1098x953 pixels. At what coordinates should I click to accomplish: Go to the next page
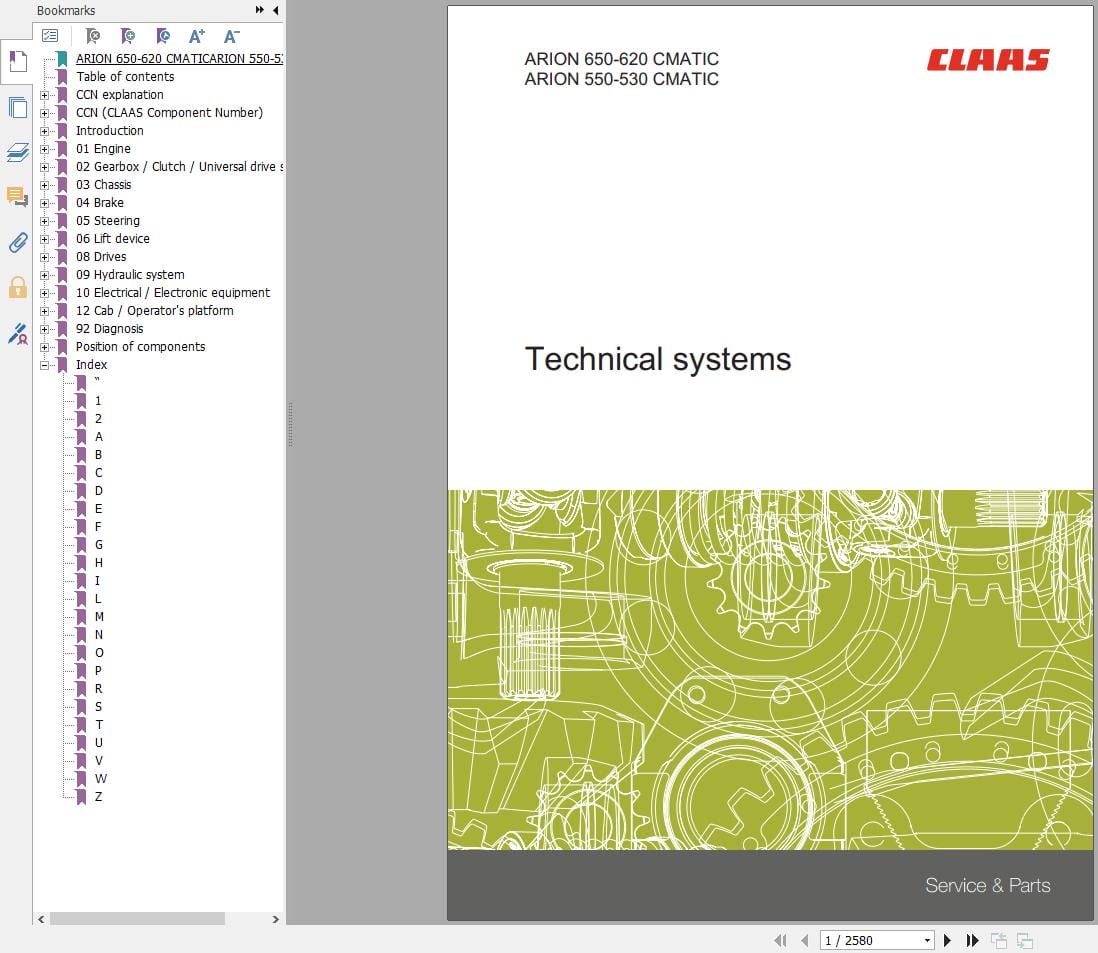coord(947,940)
